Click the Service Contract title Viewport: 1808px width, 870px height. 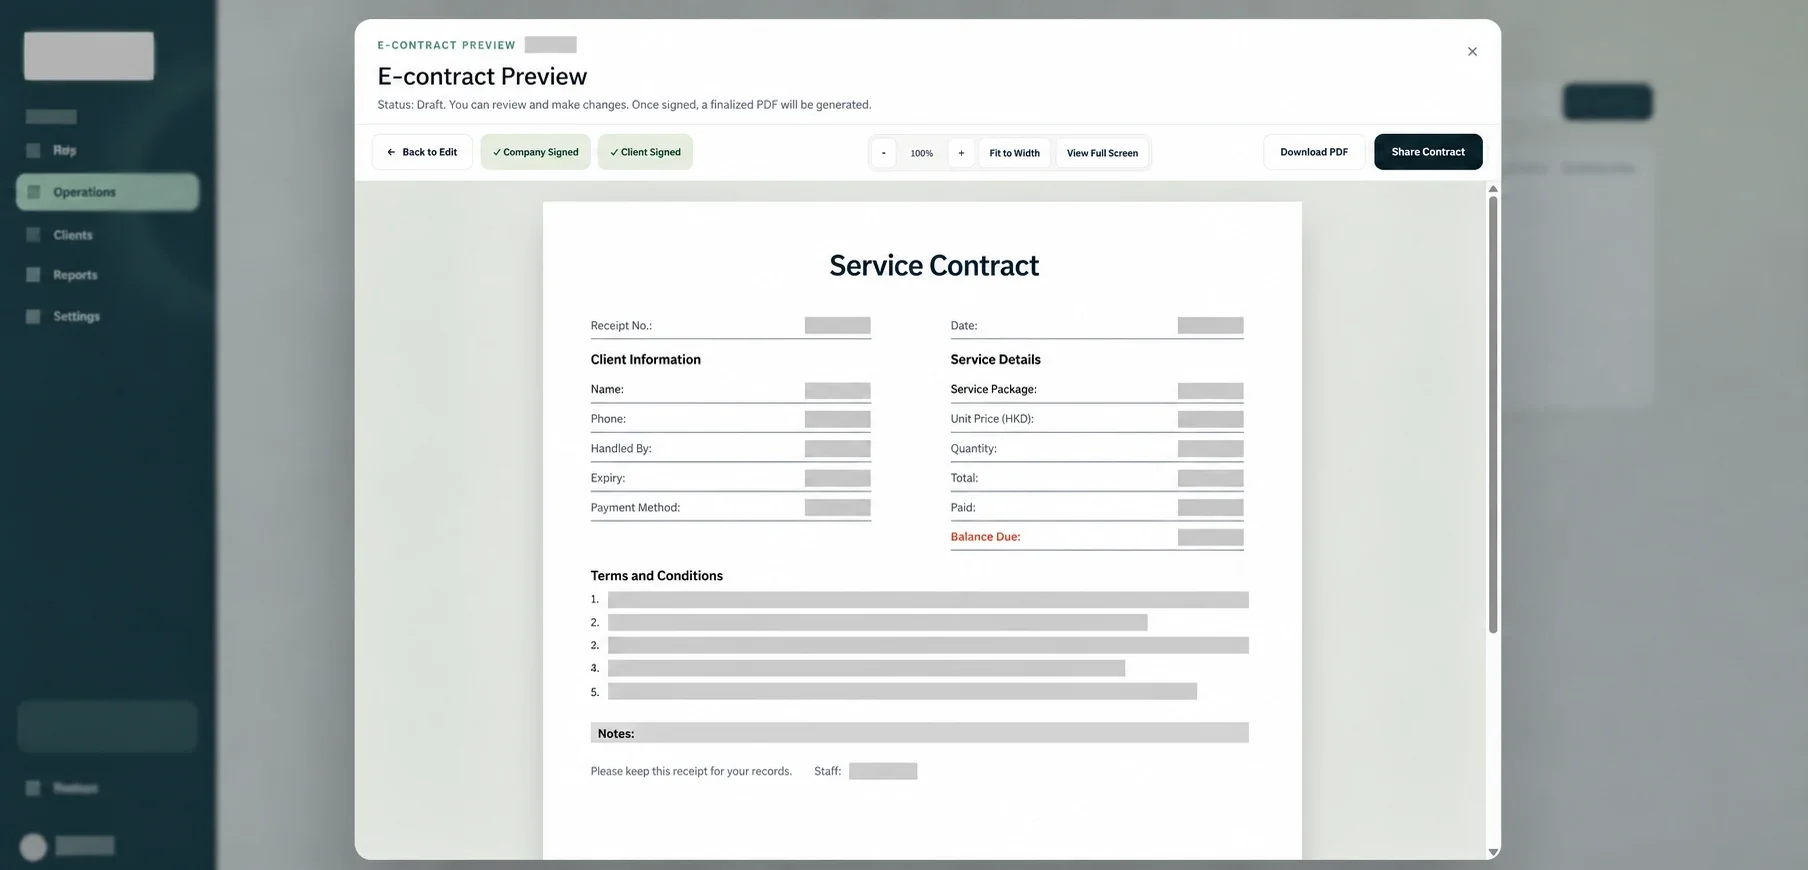click(934, 265)
